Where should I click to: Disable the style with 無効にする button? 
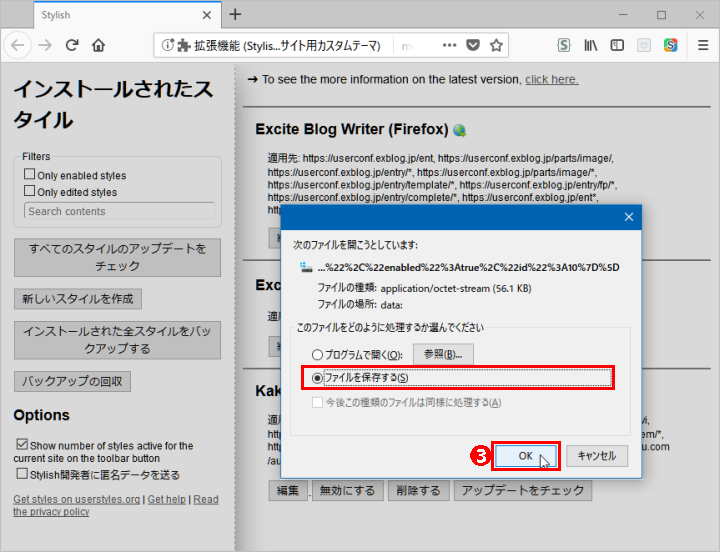pyautogui.click(x=347, y=490)
